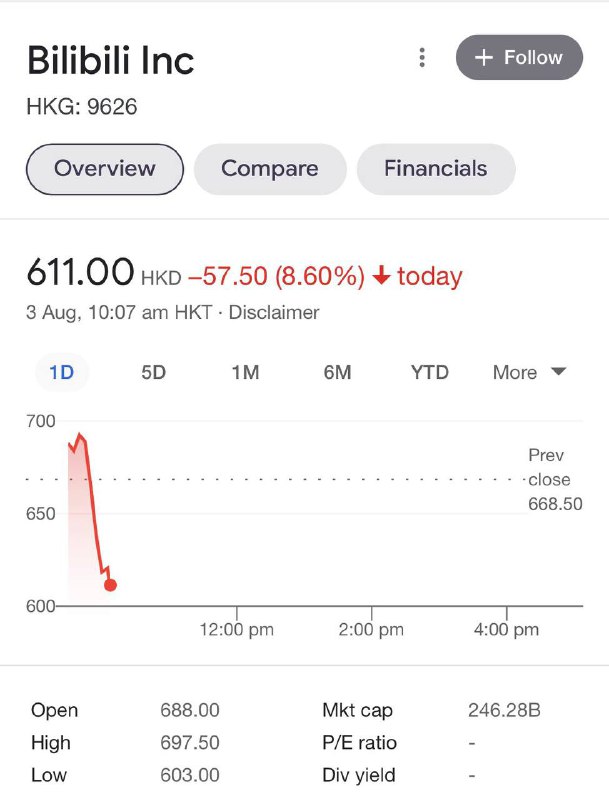The image size is (609, 800).
Task: Select the 5D chart range
Action: pyautogui.click(x=154, y=371)
